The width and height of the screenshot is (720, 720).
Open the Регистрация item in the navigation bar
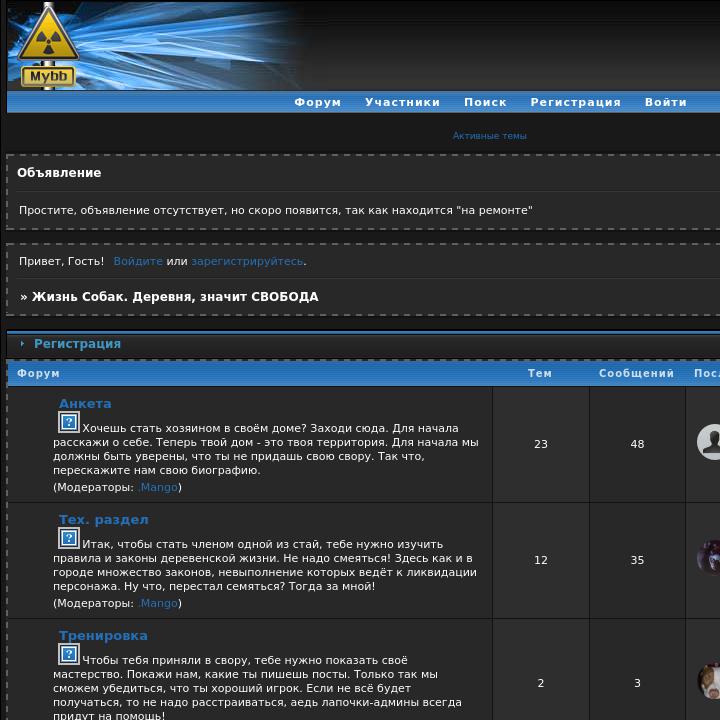pos(576,102)
